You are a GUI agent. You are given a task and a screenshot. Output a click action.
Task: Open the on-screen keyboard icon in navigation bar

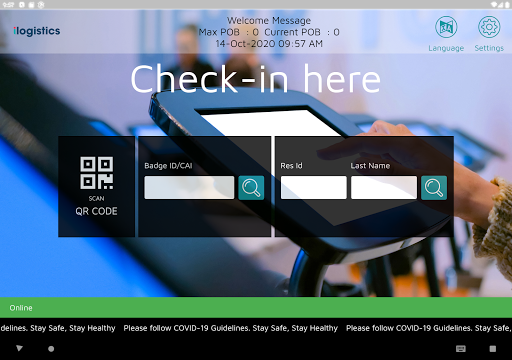[461, 349]
